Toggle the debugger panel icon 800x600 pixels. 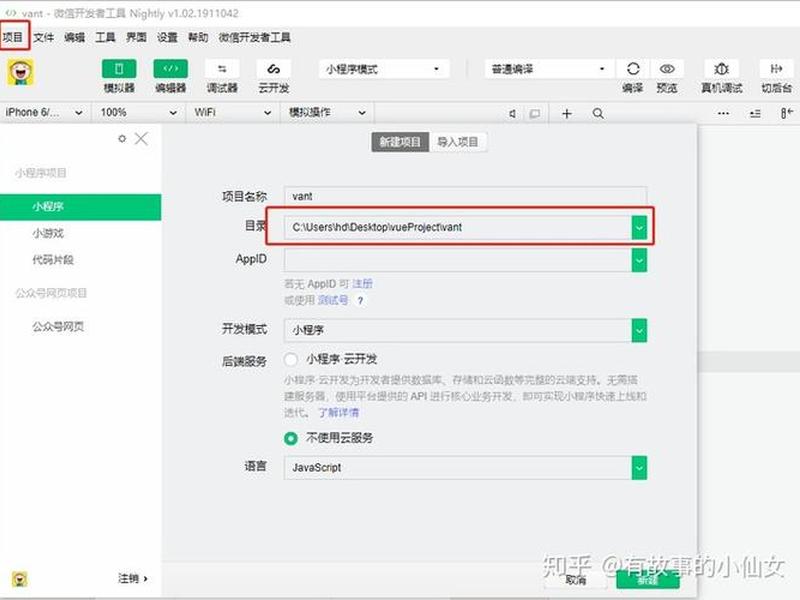pyautogui.click(x=222, y=69)
